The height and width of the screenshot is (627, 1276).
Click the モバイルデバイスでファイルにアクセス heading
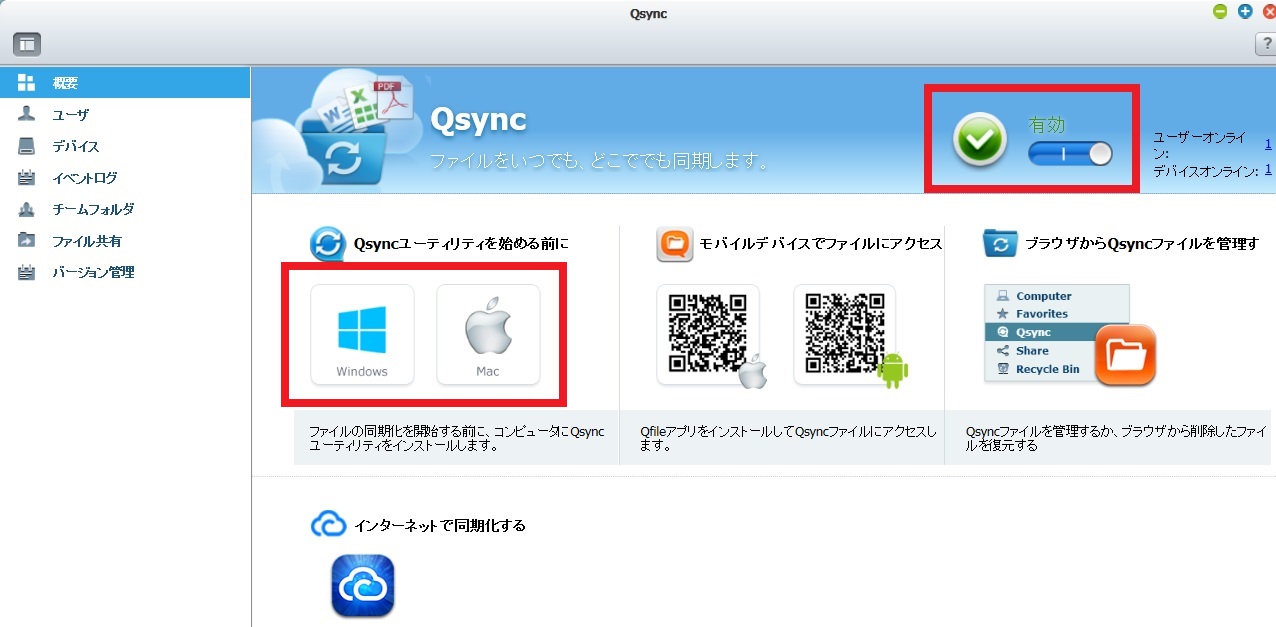tap(821, 244)
